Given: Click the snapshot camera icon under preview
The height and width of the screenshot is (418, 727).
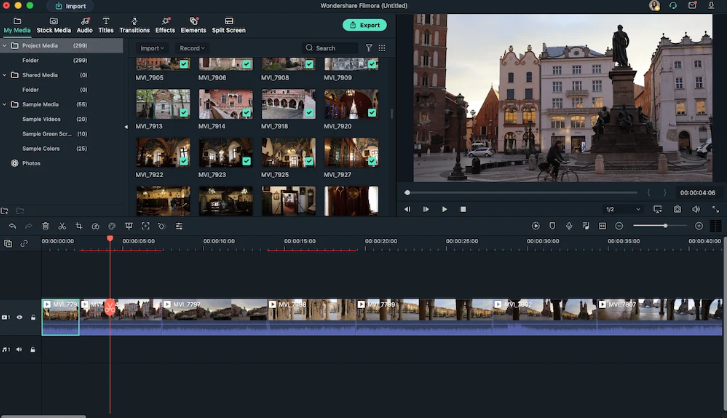Looking at the screenshot, I should click(677, 209).
